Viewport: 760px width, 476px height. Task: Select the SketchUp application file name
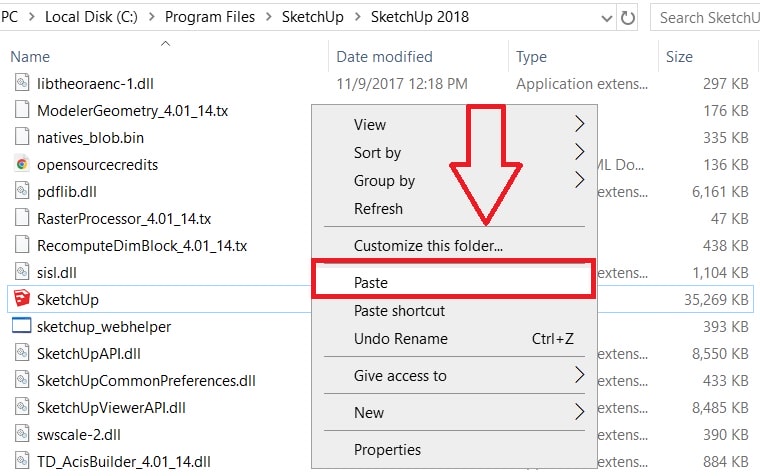pyautogui.click(x=68, y=300)
